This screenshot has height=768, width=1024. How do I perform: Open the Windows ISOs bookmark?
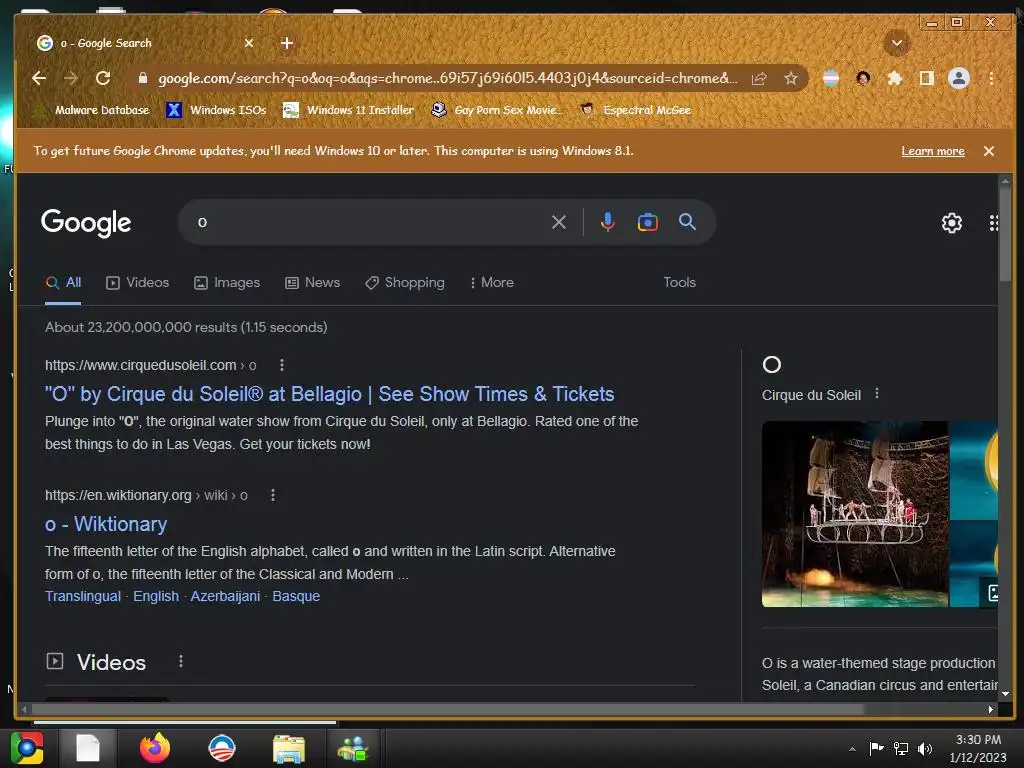pos(216,110)
